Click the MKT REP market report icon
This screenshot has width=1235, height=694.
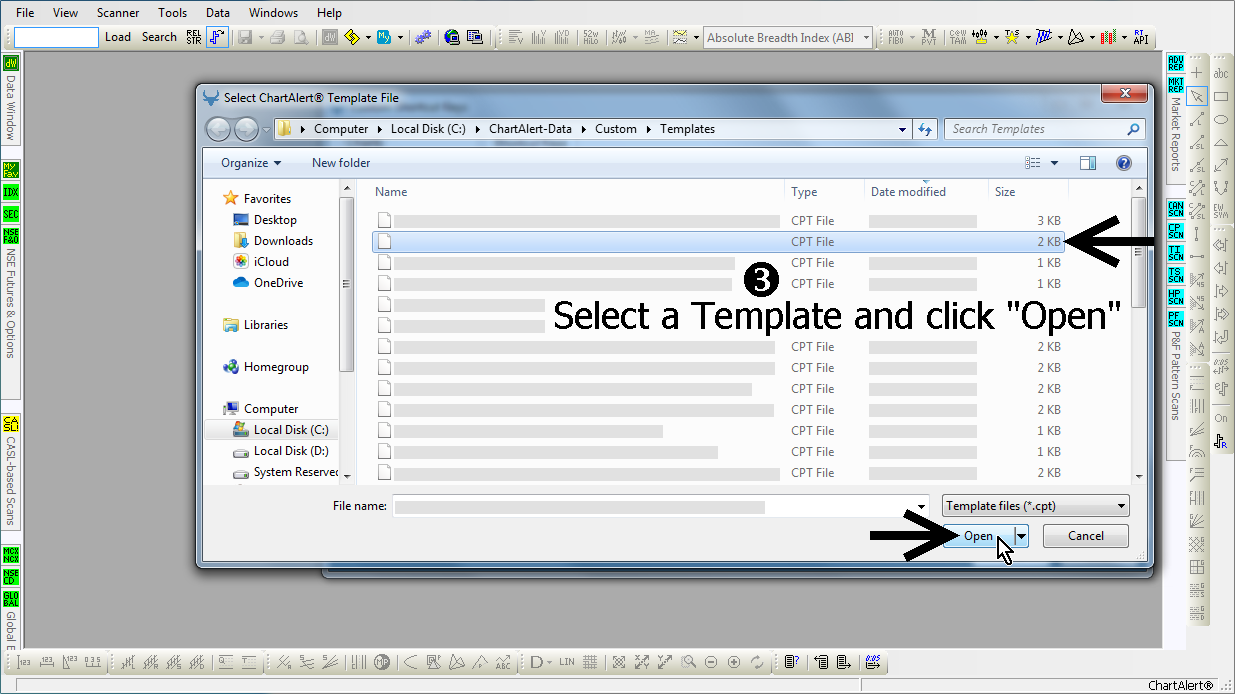[x=1175, y=84]
